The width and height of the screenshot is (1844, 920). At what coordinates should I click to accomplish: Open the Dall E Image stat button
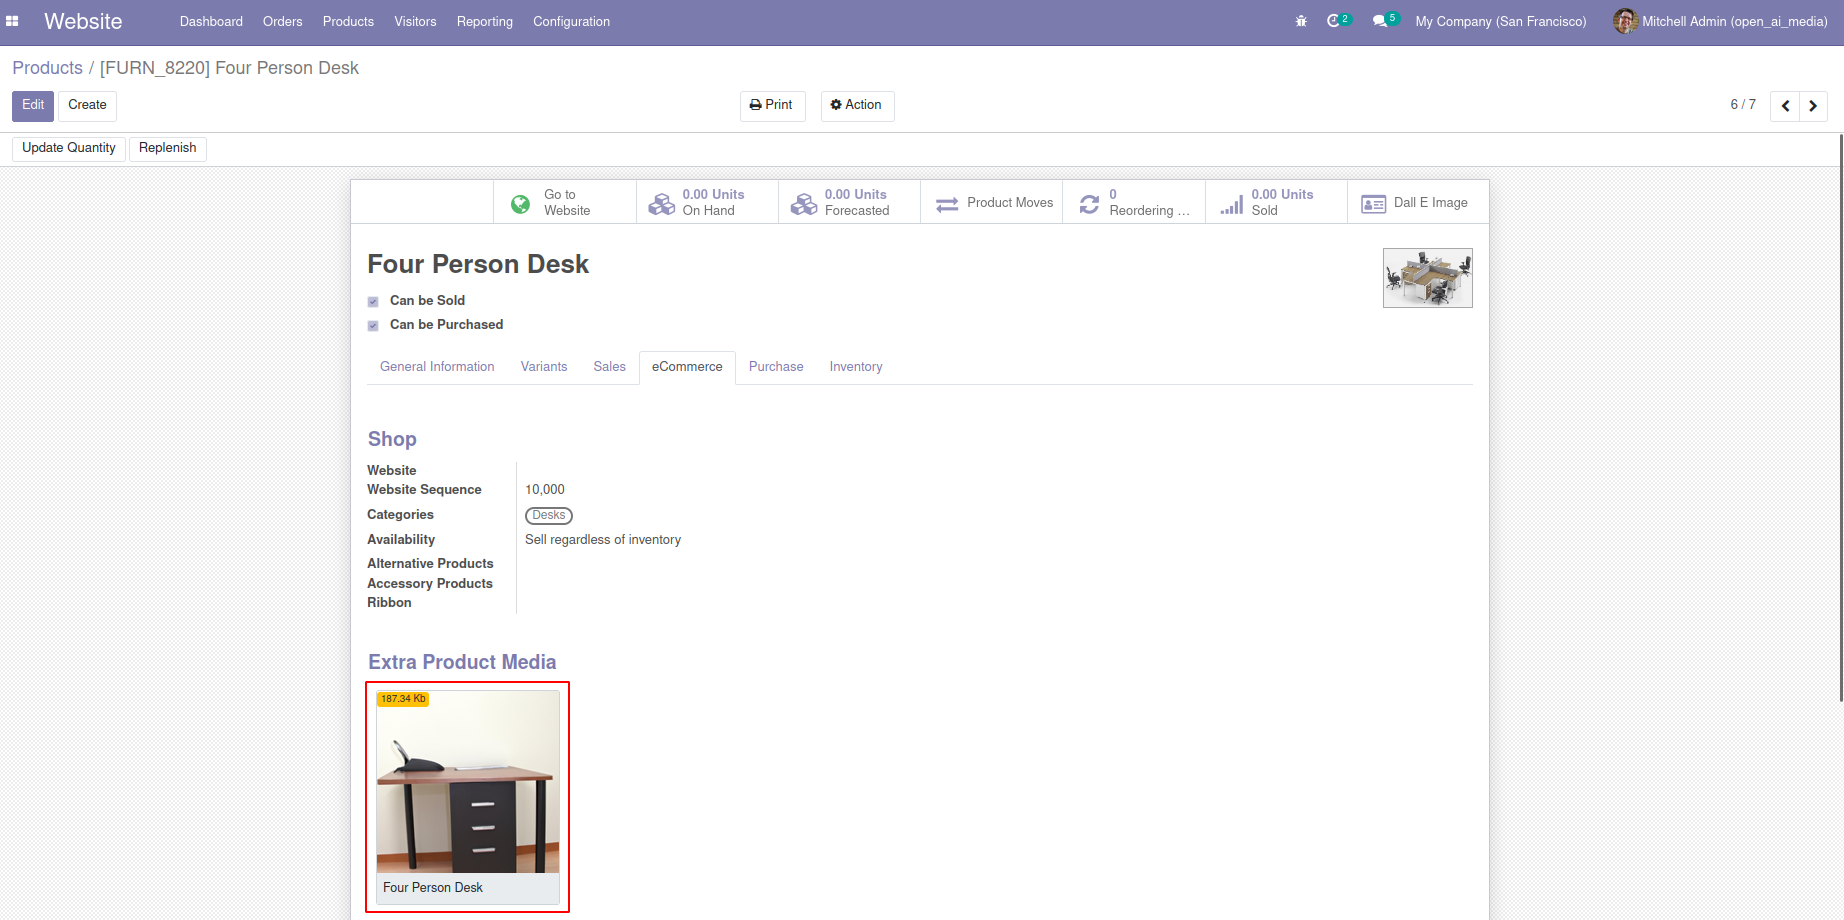1418,202
